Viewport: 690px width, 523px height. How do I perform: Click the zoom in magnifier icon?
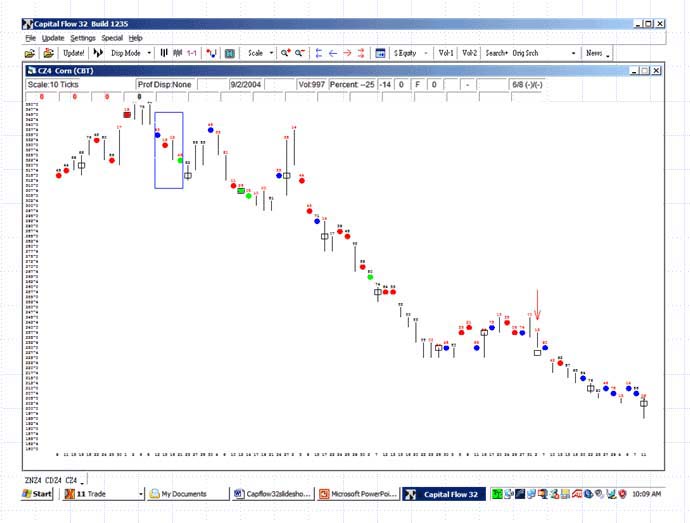286,52
